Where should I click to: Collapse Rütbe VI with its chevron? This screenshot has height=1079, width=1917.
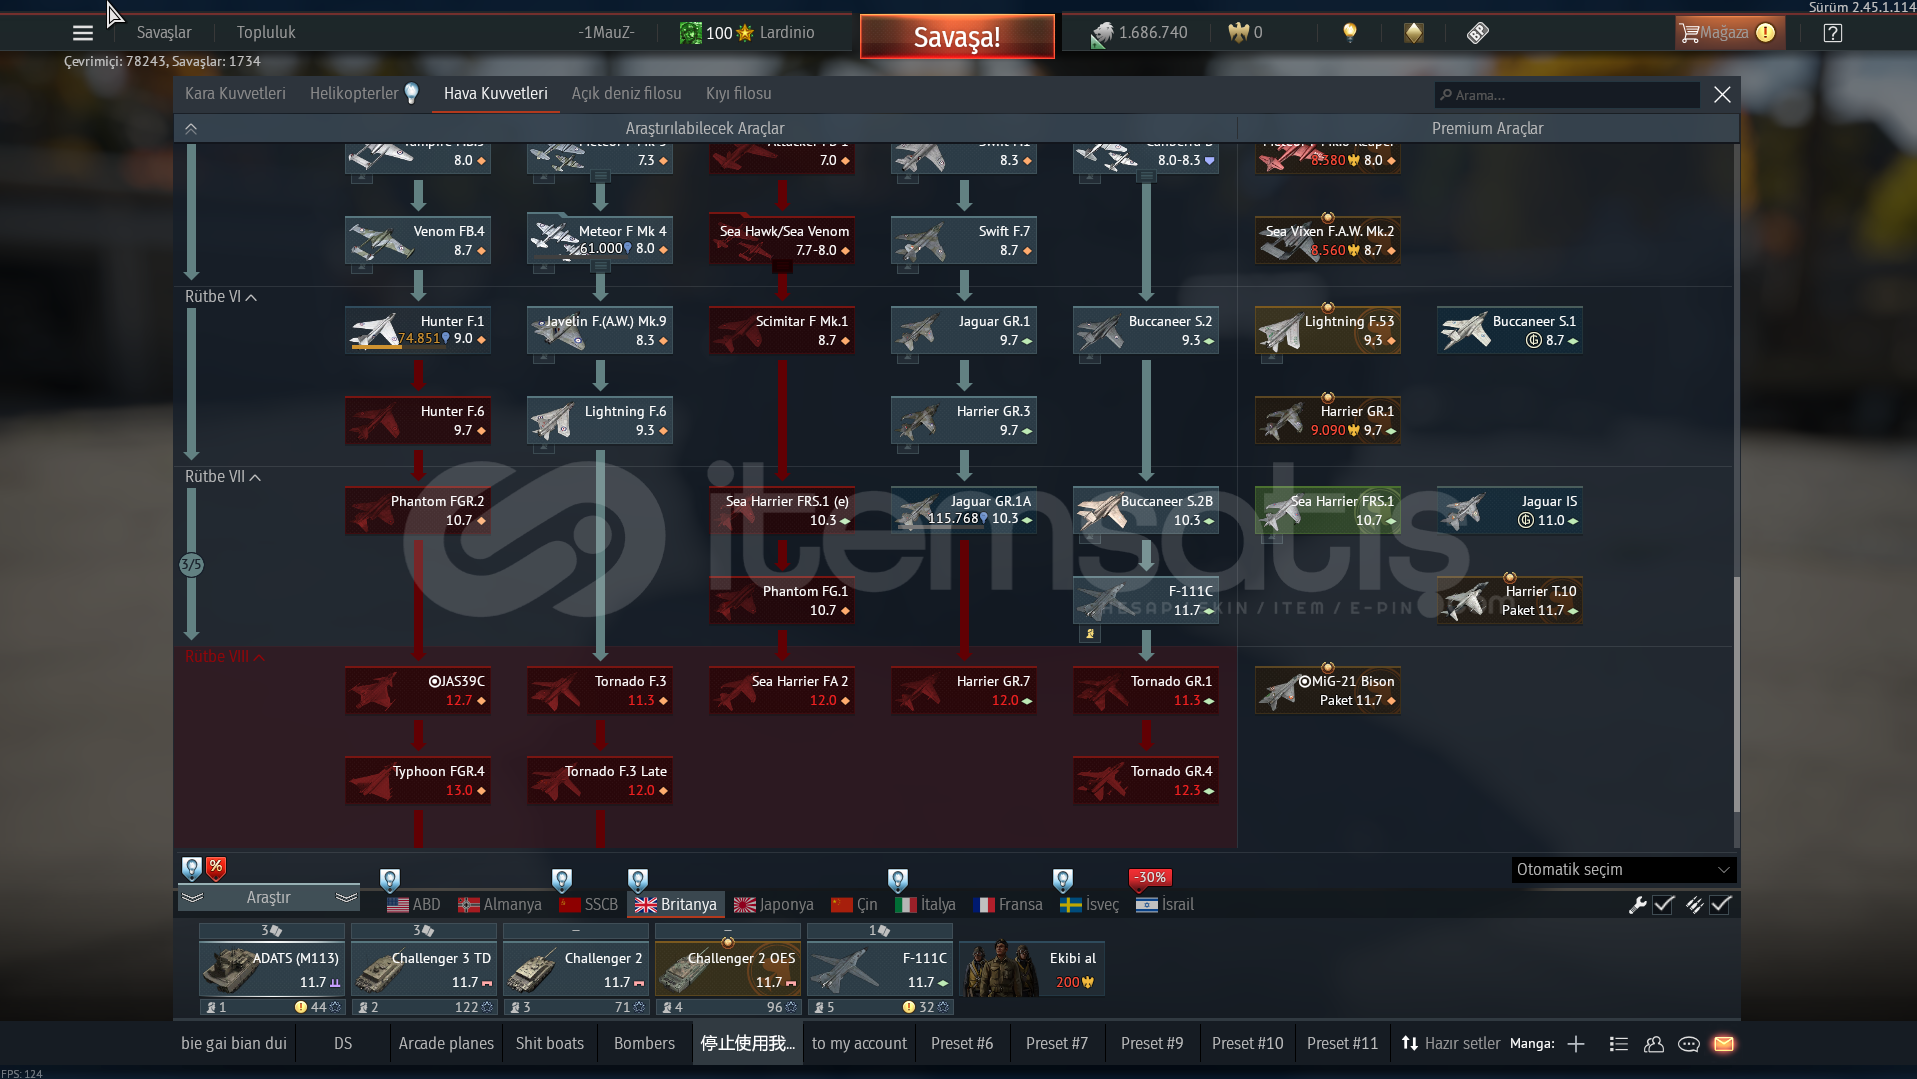251,298
